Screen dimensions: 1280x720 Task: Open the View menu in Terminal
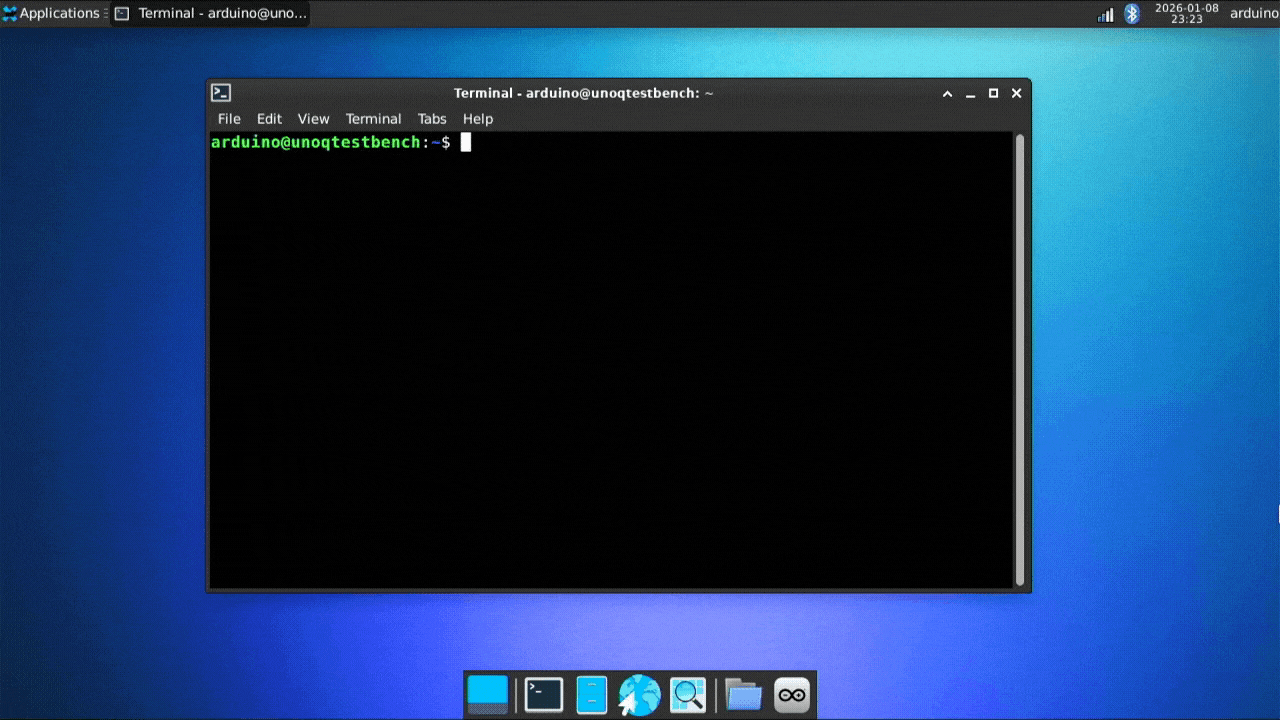click(313, 119)
